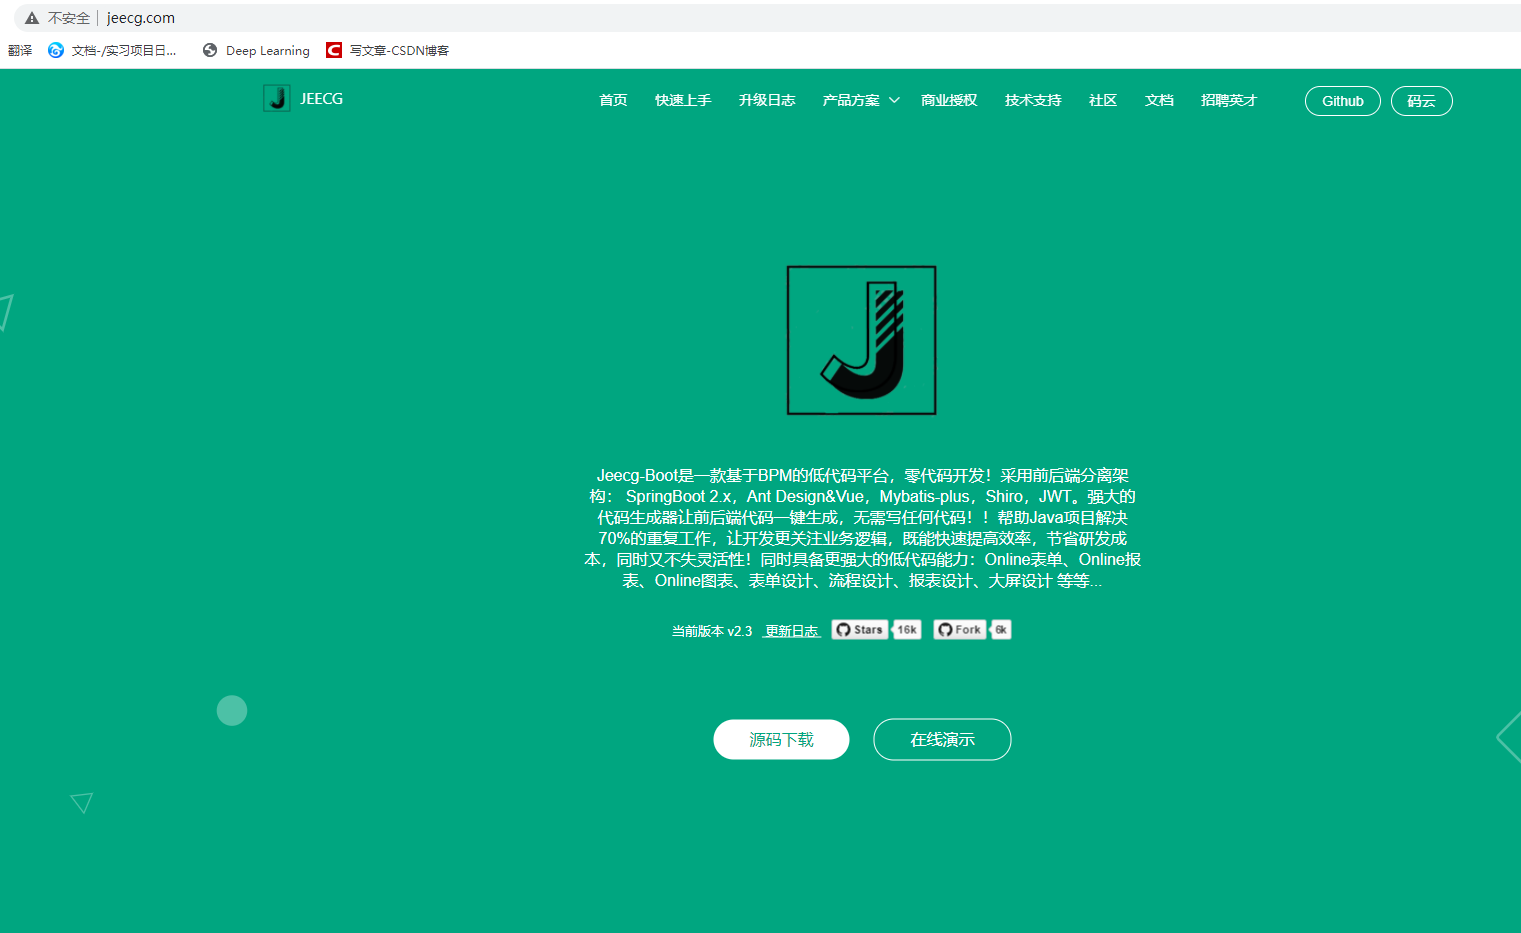Click the JEECG logo in the navbar
This screenshot has height=933, width=1521.
pos(302,98)
